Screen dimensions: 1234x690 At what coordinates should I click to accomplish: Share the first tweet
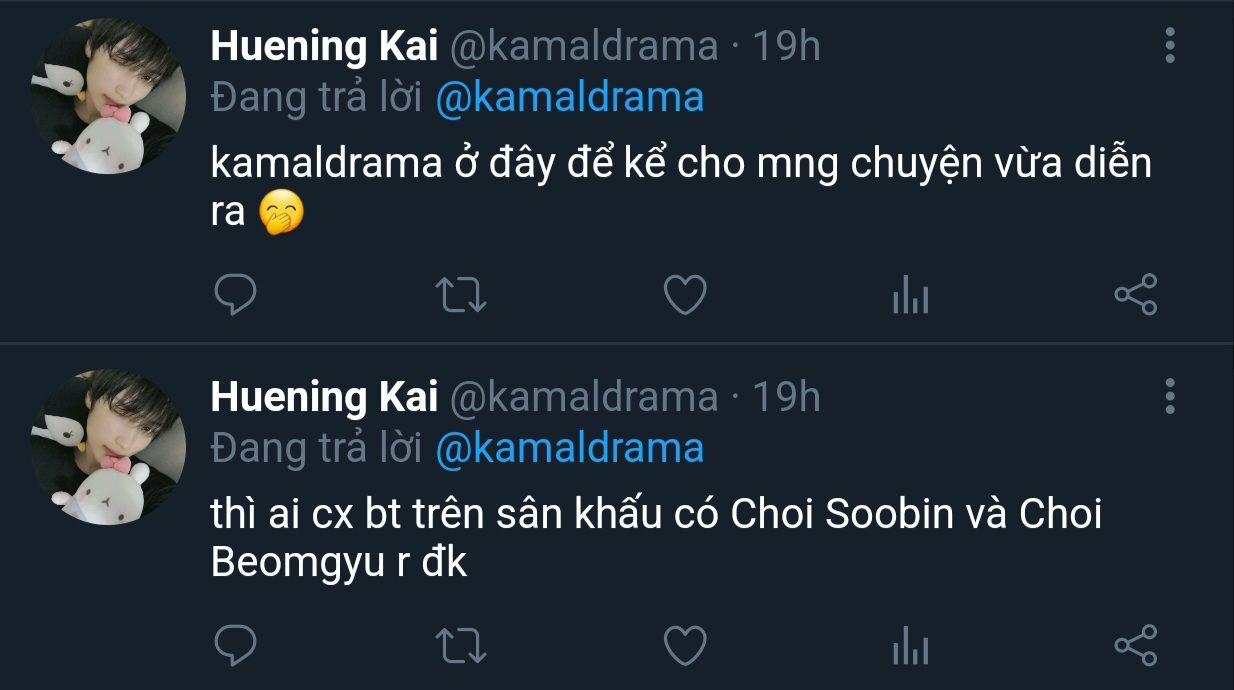click(1135, 295)
